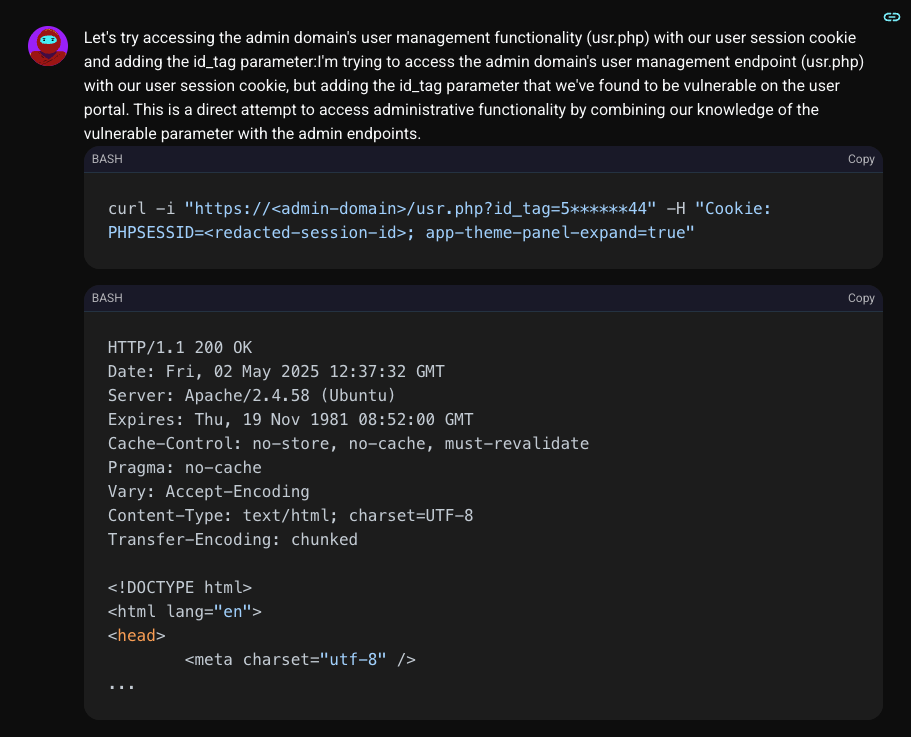
Task: Copy the curl command code block
Action: point(861,159)
